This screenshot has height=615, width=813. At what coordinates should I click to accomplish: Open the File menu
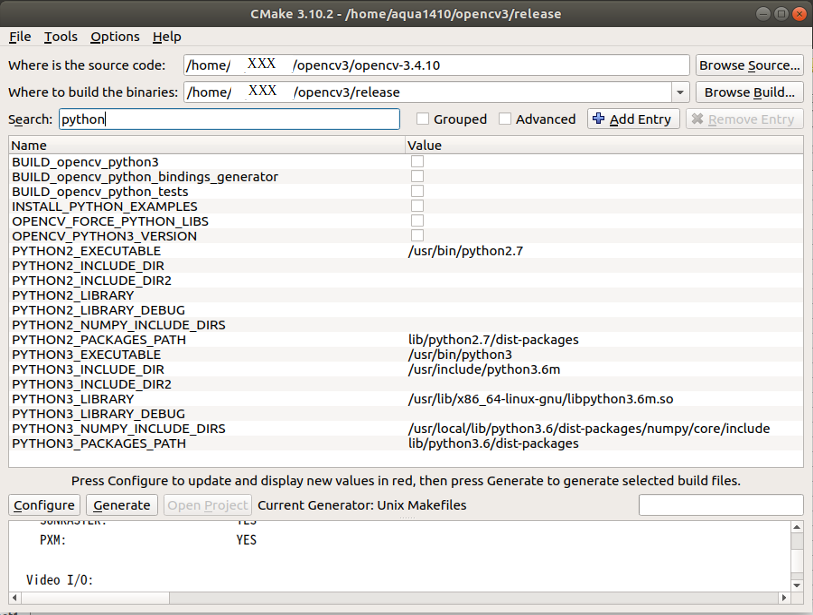(20, 37)
